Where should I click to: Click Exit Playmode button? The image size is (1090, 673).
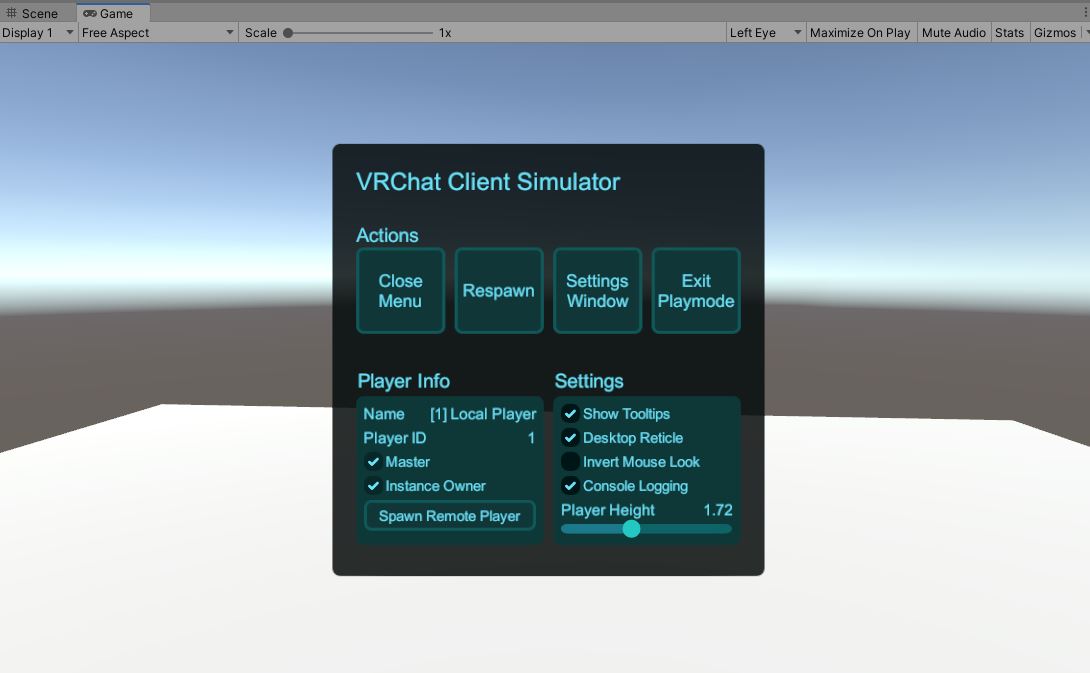696,291
